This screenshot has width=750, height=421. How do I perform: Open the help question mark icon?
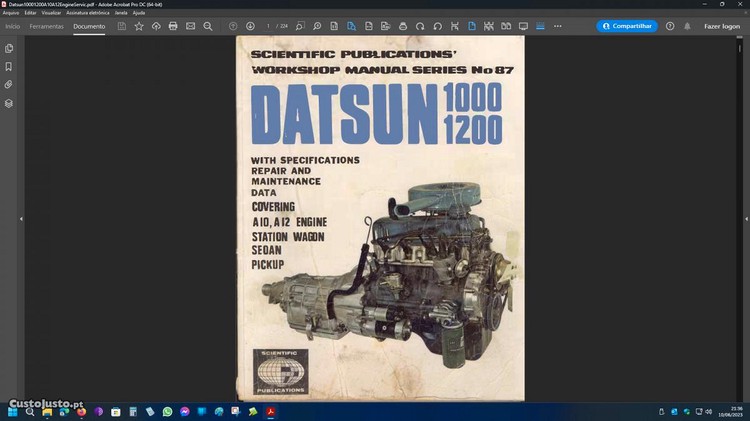click(670, 26)
